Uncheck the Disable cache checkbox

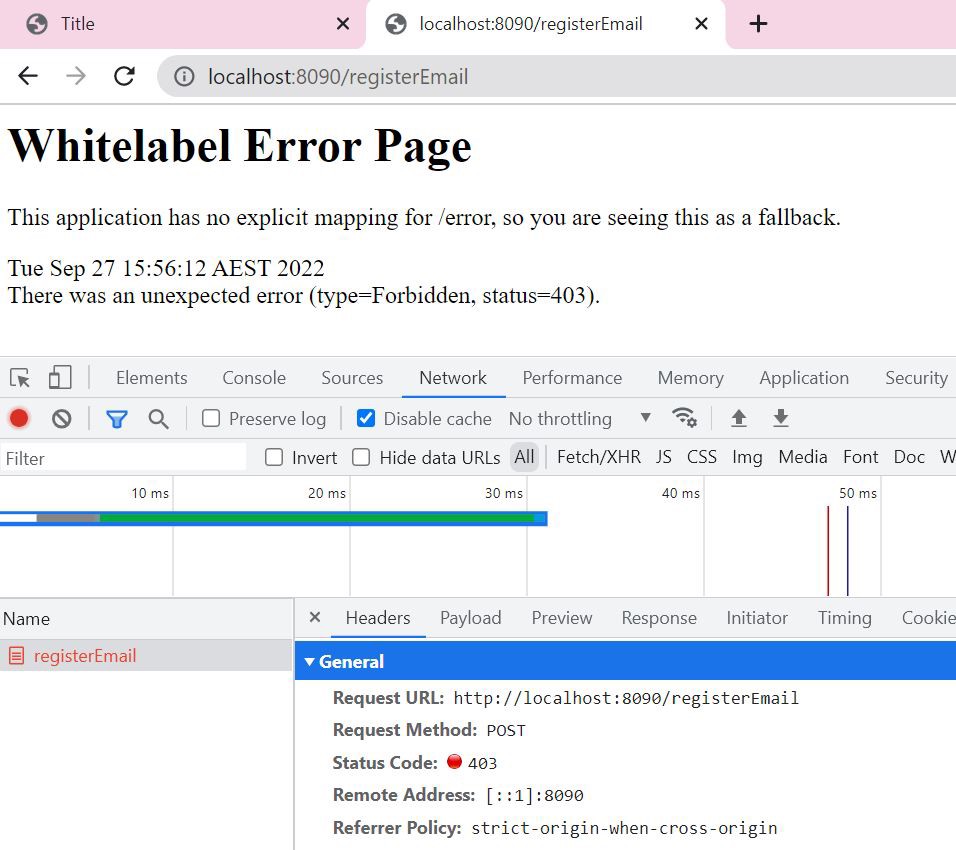click(366, 418)
